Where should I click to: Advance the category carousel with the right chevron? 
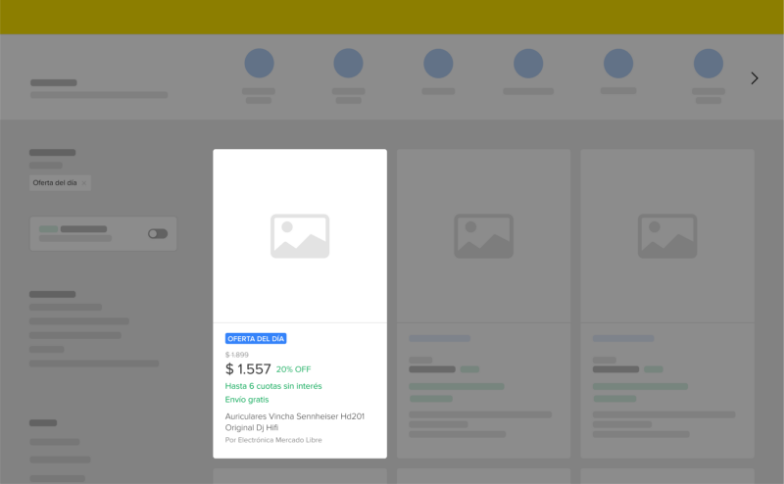tap(754, 78)
